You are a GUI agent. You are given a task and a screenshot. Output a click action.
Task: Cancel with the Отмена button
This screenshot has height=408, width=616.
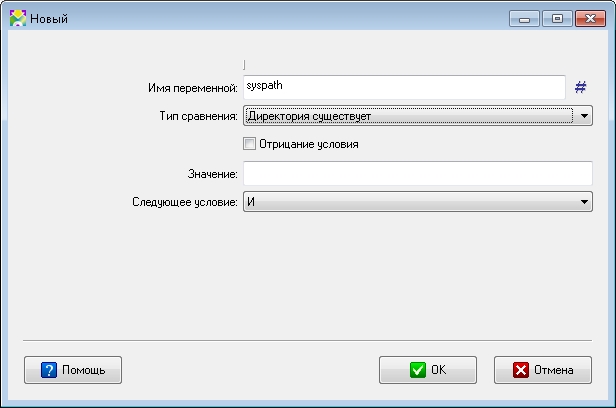click(543, 370)
